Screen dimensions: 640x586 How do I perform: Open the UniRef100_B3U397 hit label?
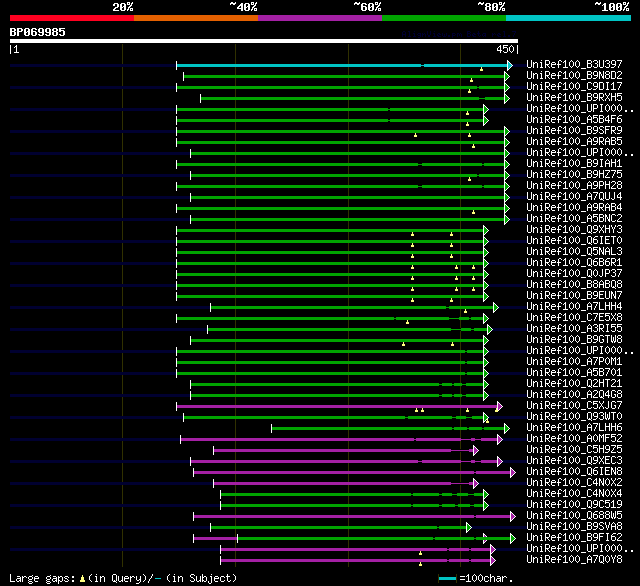[x=574, y=64]
